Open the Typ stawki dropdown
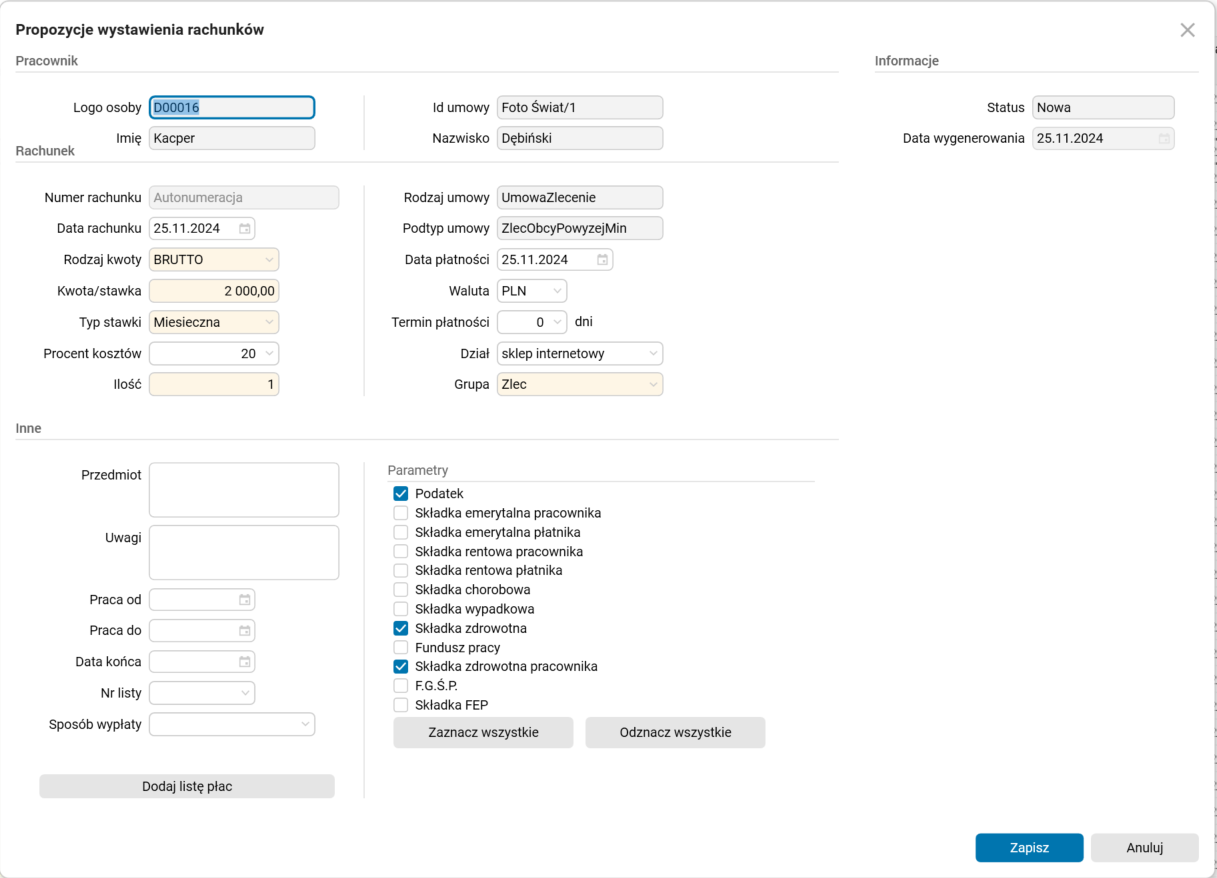 [269, 323]
